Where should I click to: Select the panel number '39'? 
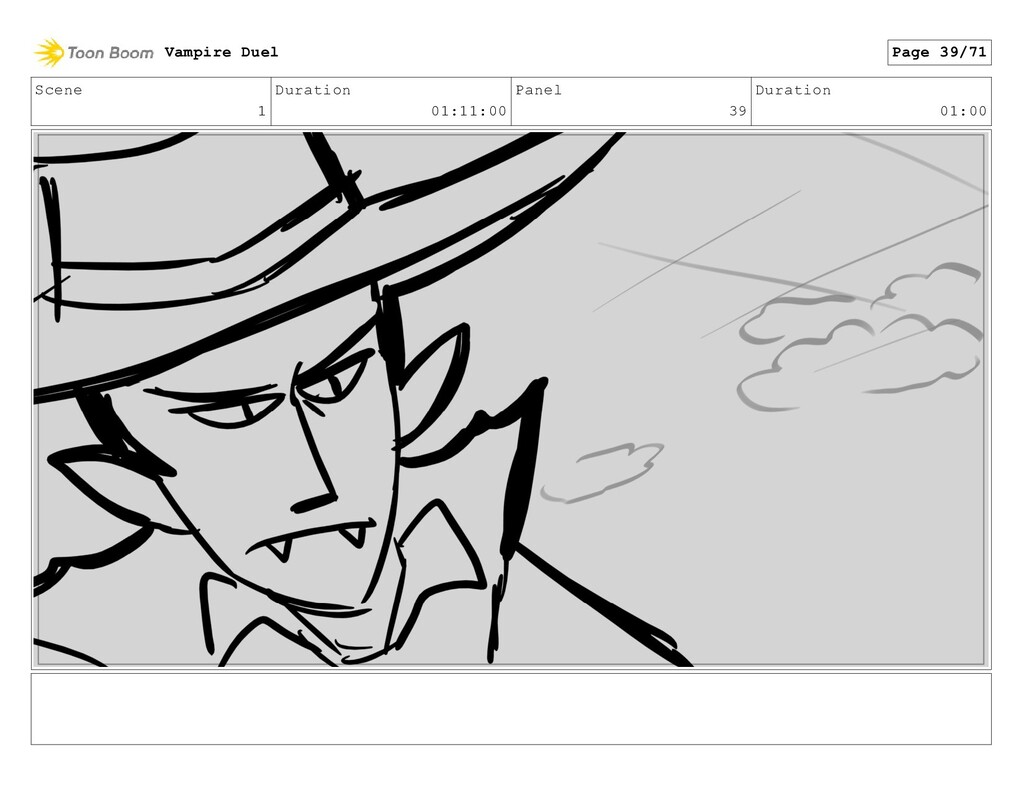pos(738,111)
